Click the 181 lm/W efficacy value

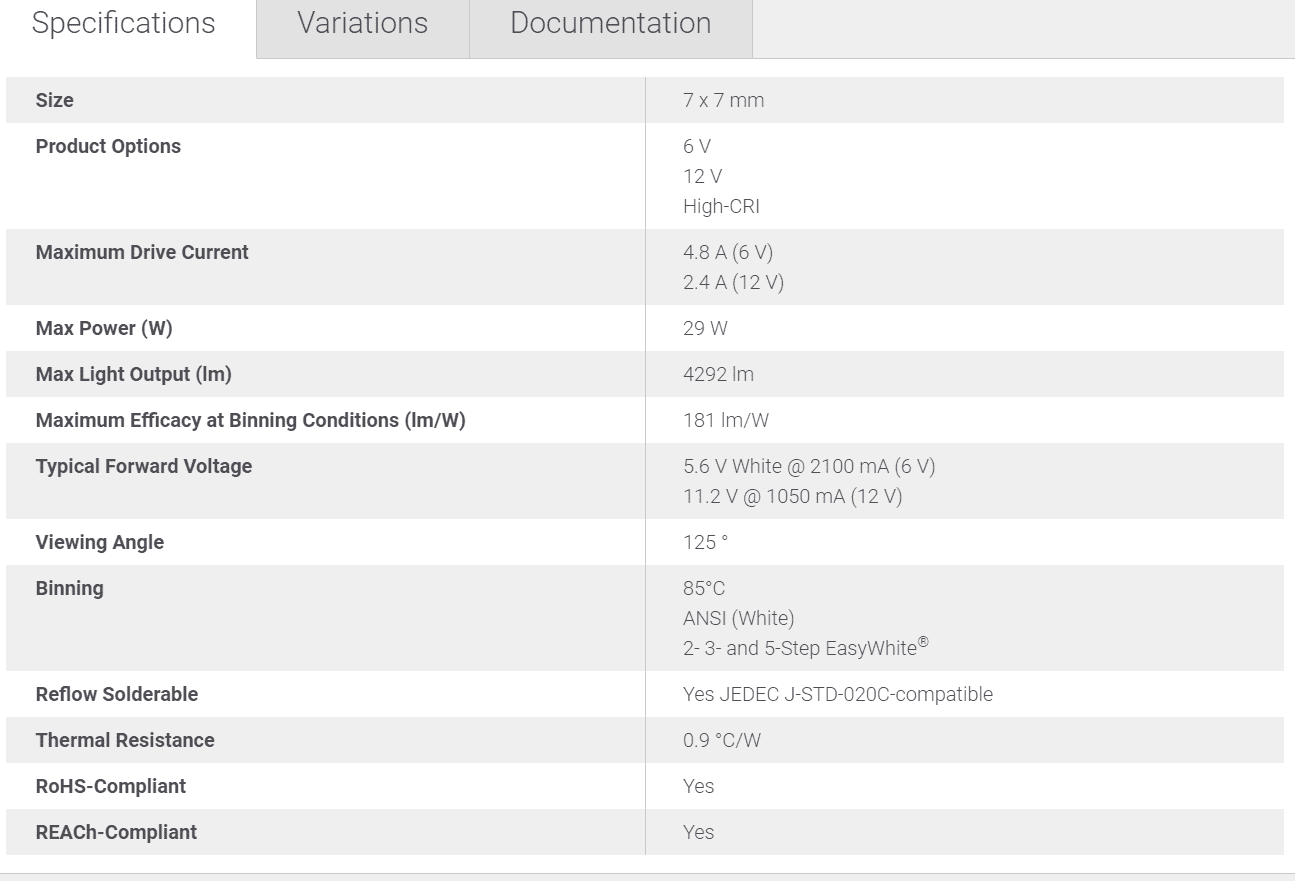726,420
